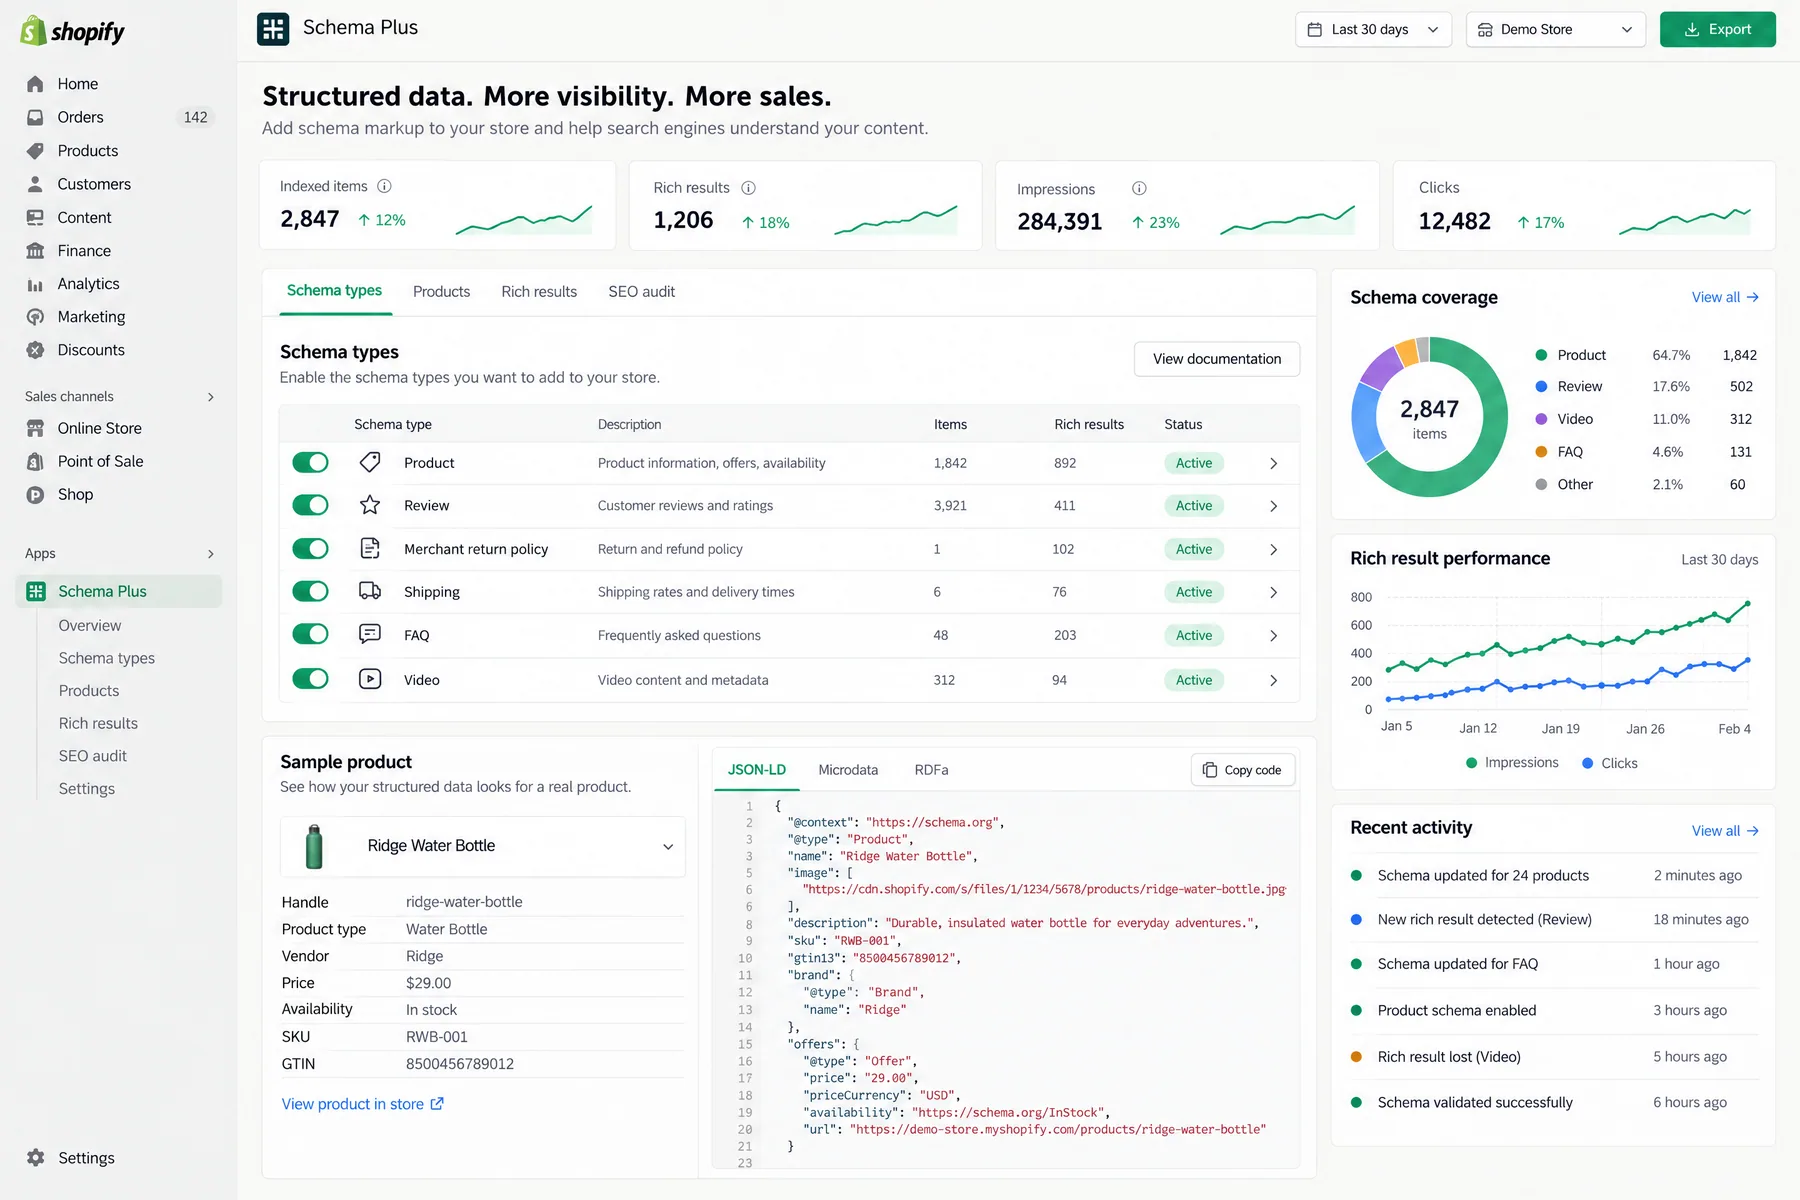Expand the Apps section chevron

(x=211, y=554)
